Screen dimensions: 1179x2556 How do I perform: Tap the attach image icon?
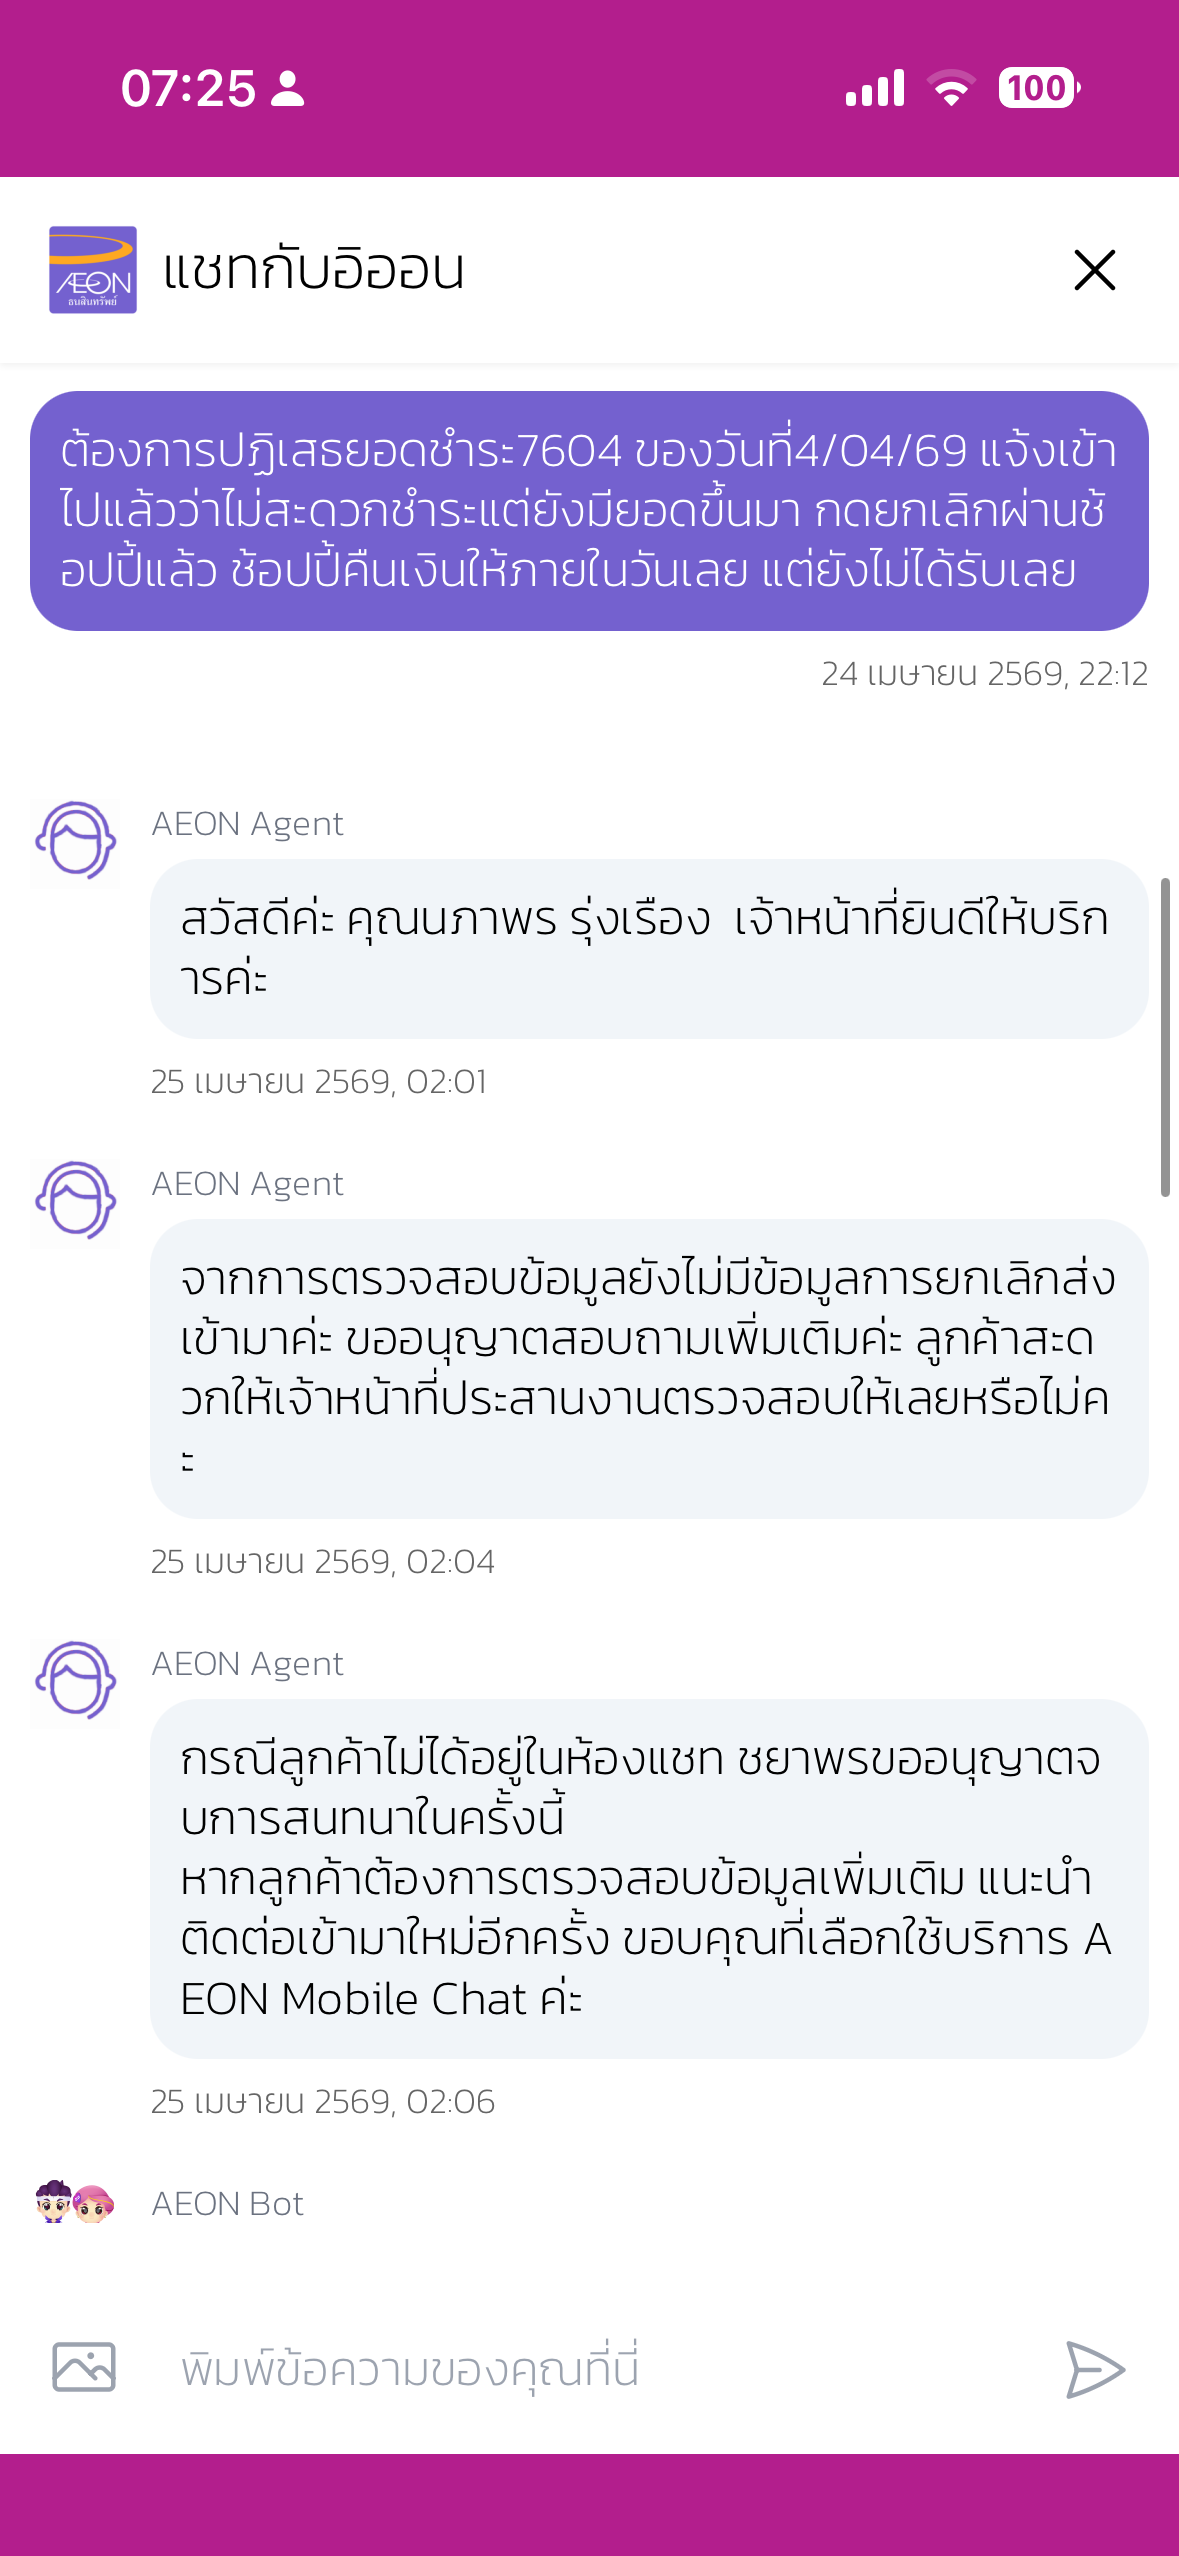pyautogui.click(x=84, y=2367)
